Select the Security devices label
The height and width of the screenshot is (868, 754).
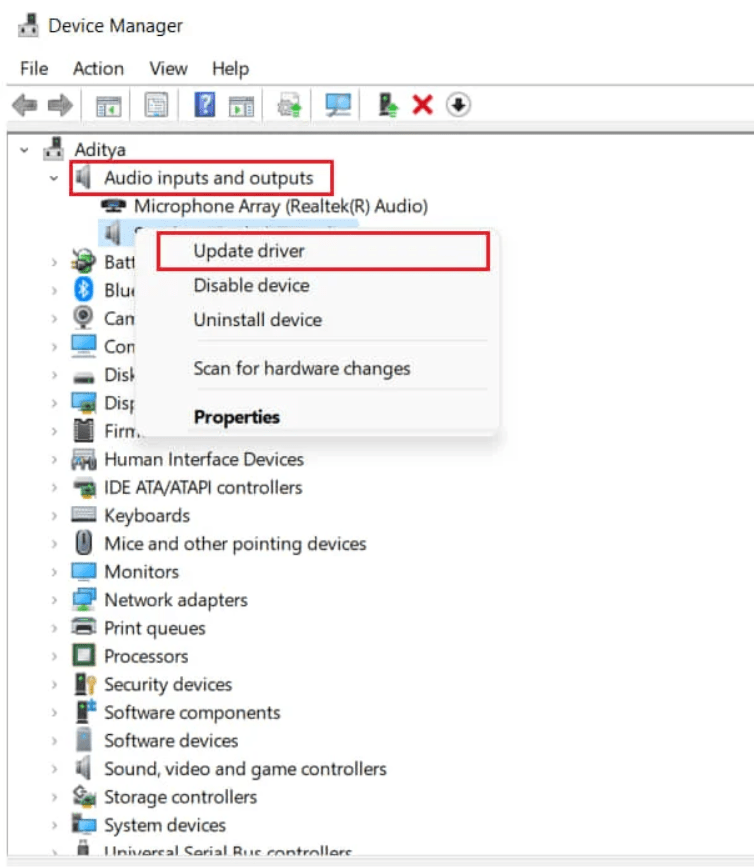[x=168, y=685]
